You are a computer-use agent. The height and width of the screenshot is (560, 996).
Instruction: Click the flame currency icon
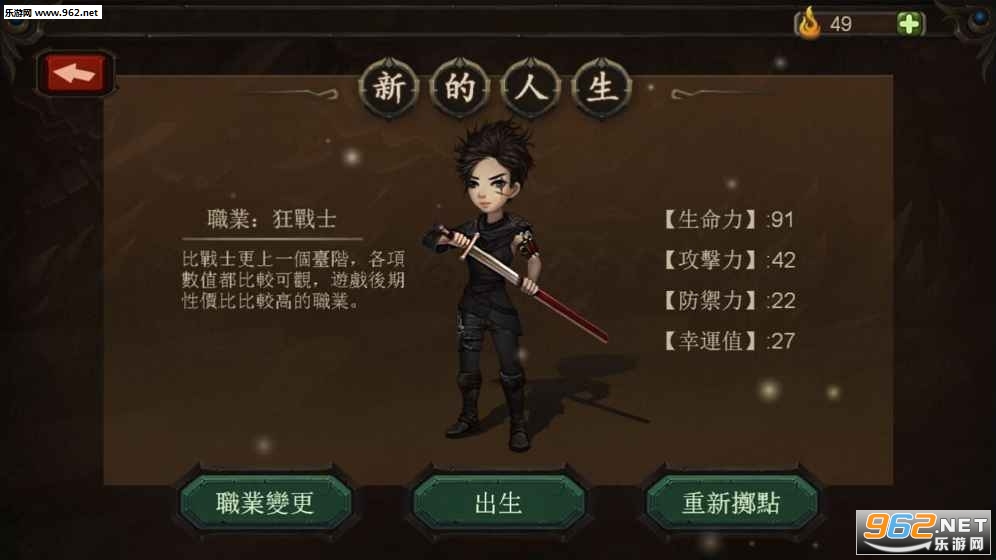point(809,23)
